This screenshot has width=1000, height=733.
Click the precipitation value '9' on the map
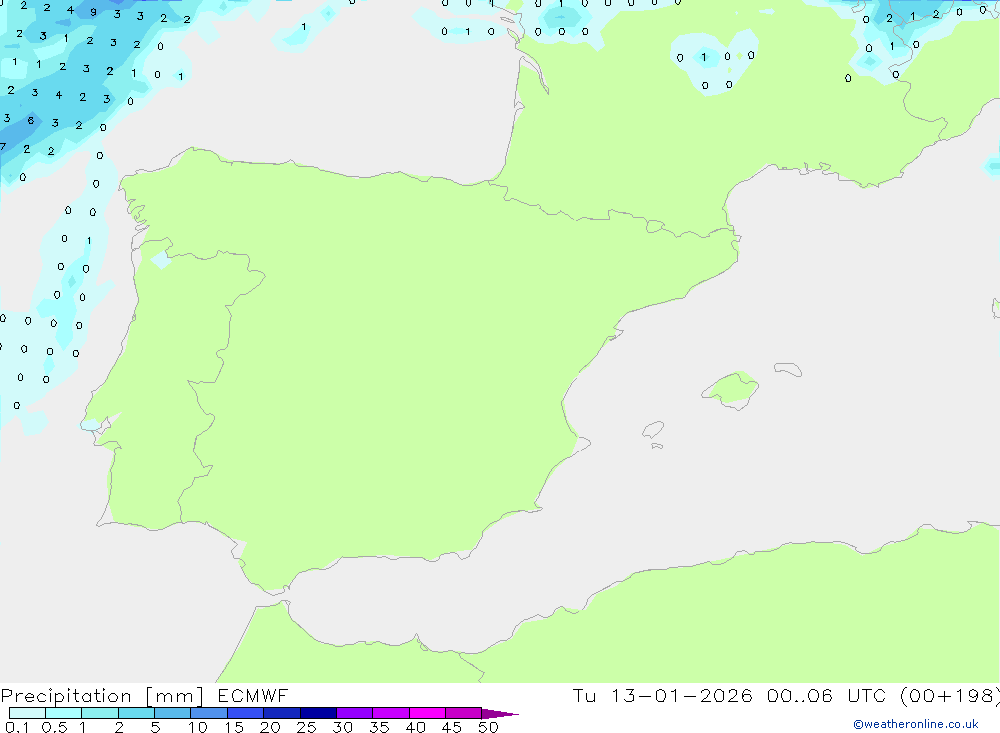click(x=94, y=12)
